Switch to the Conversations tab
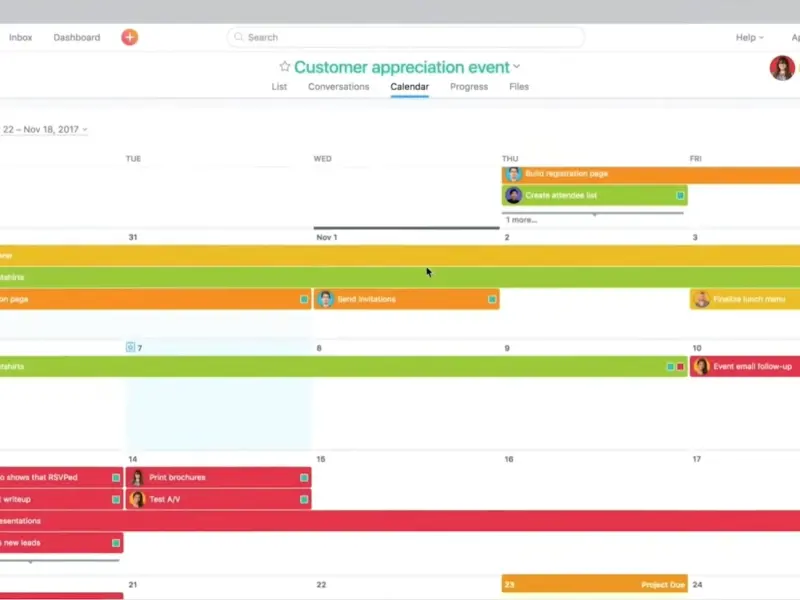Image resolution: width=800 pixels, height=600 pixels. [338, 87]
